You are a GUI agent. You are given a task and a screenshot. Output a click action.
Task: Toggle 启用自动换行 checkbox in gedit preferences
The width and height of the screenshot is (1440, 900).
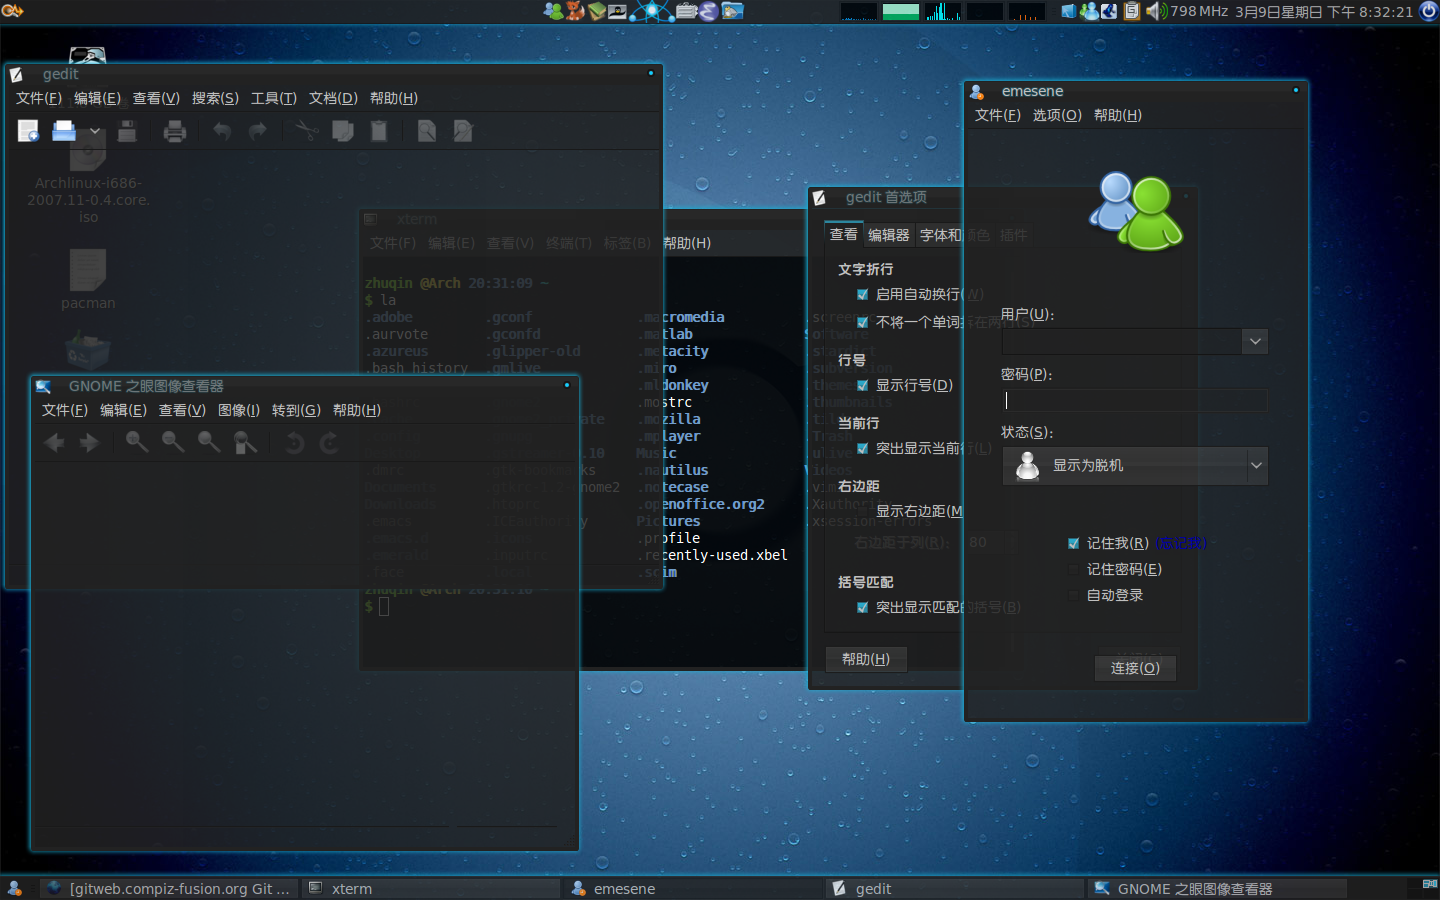coord(862,295)
